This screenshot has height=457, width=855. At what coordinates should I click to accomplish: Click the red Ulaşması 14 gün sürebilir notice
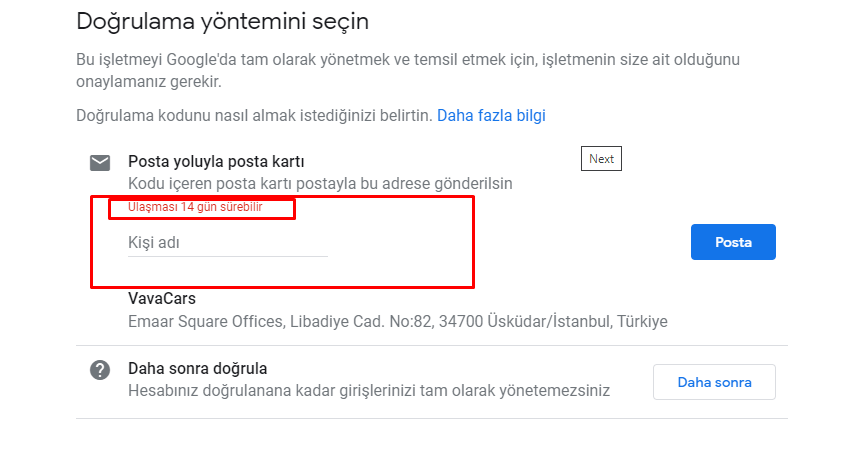195,207
